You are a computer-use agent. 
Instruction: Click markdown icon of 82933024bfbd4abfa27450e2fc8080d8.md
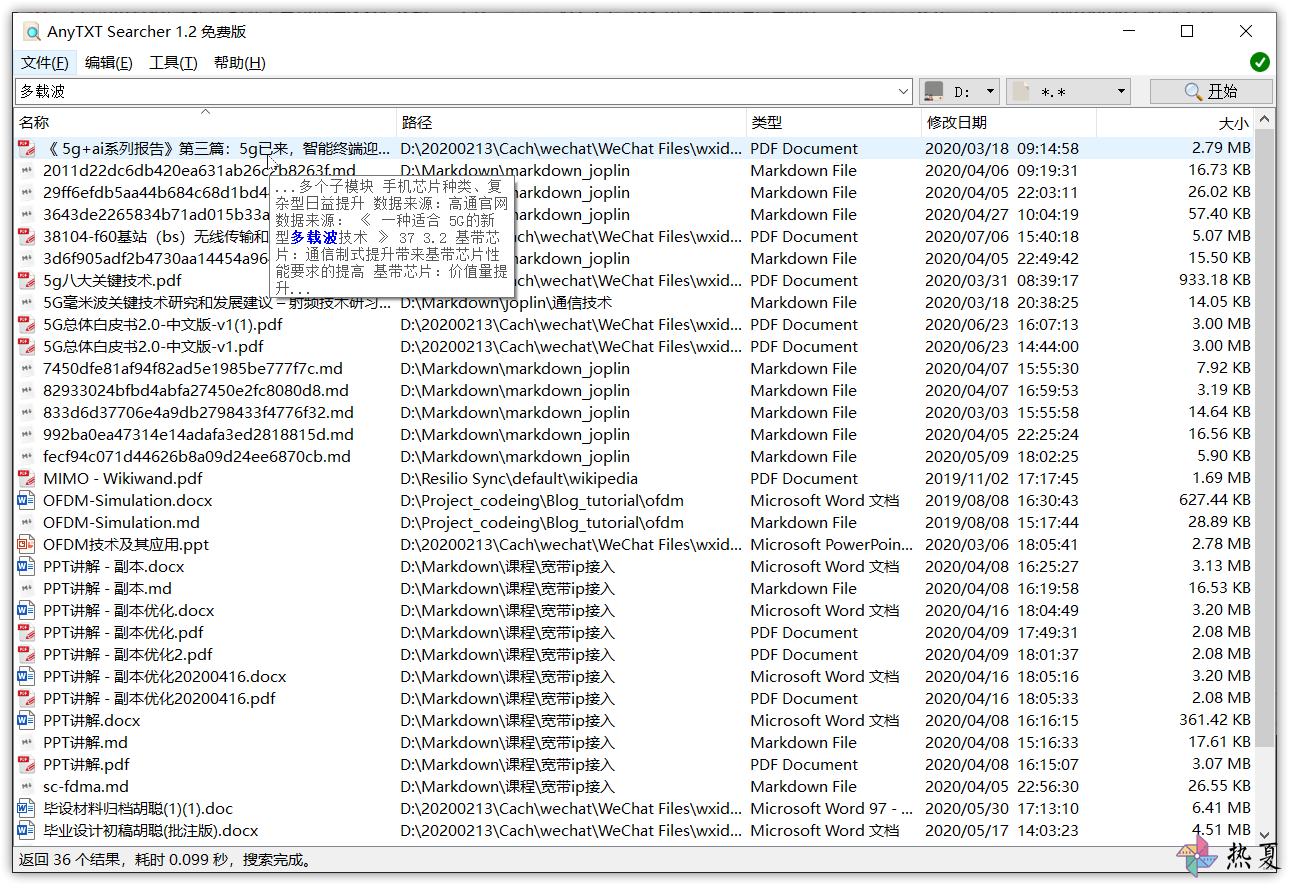tap(27, 391)
